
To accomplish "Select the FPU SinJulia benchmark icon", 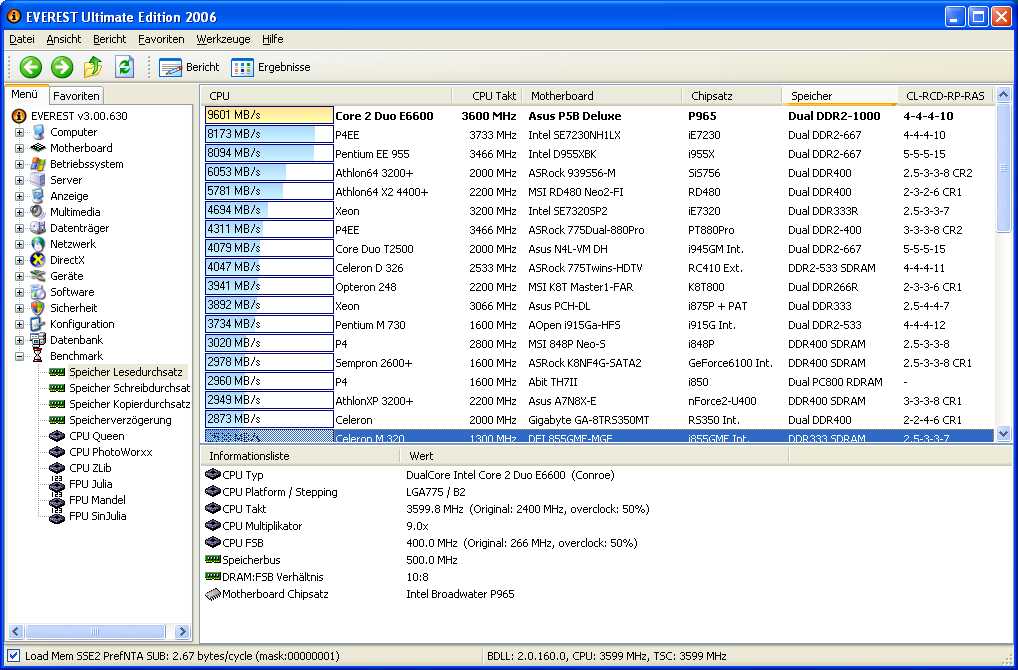I will 57,516.
